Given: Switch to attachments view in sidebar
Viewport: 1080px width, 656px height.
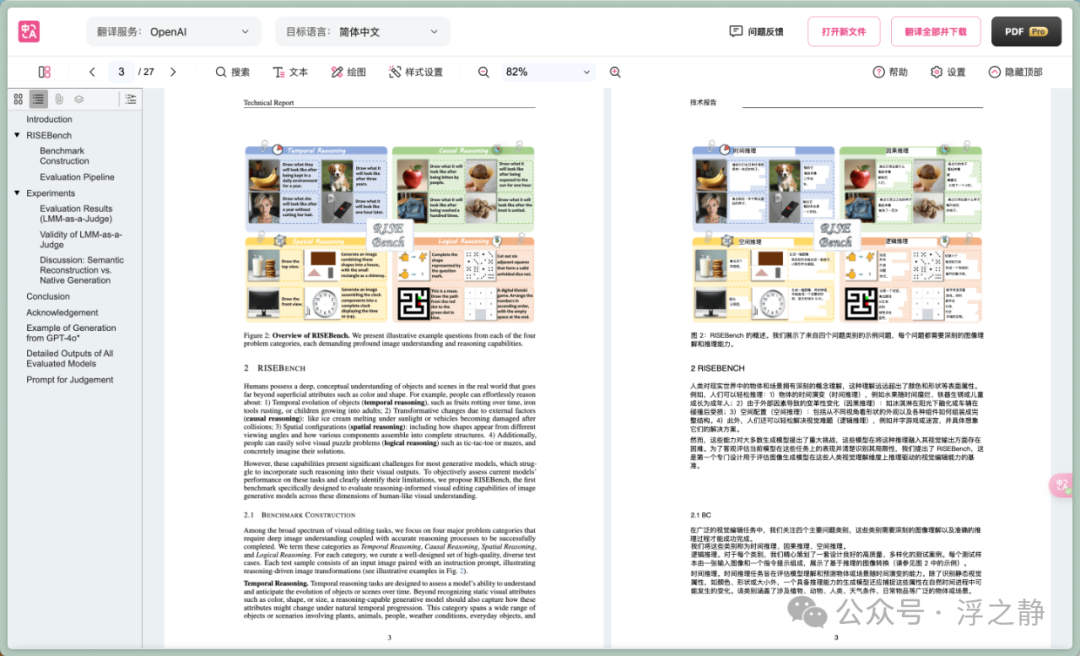Looking at the screenshot, I should point(59,99).
